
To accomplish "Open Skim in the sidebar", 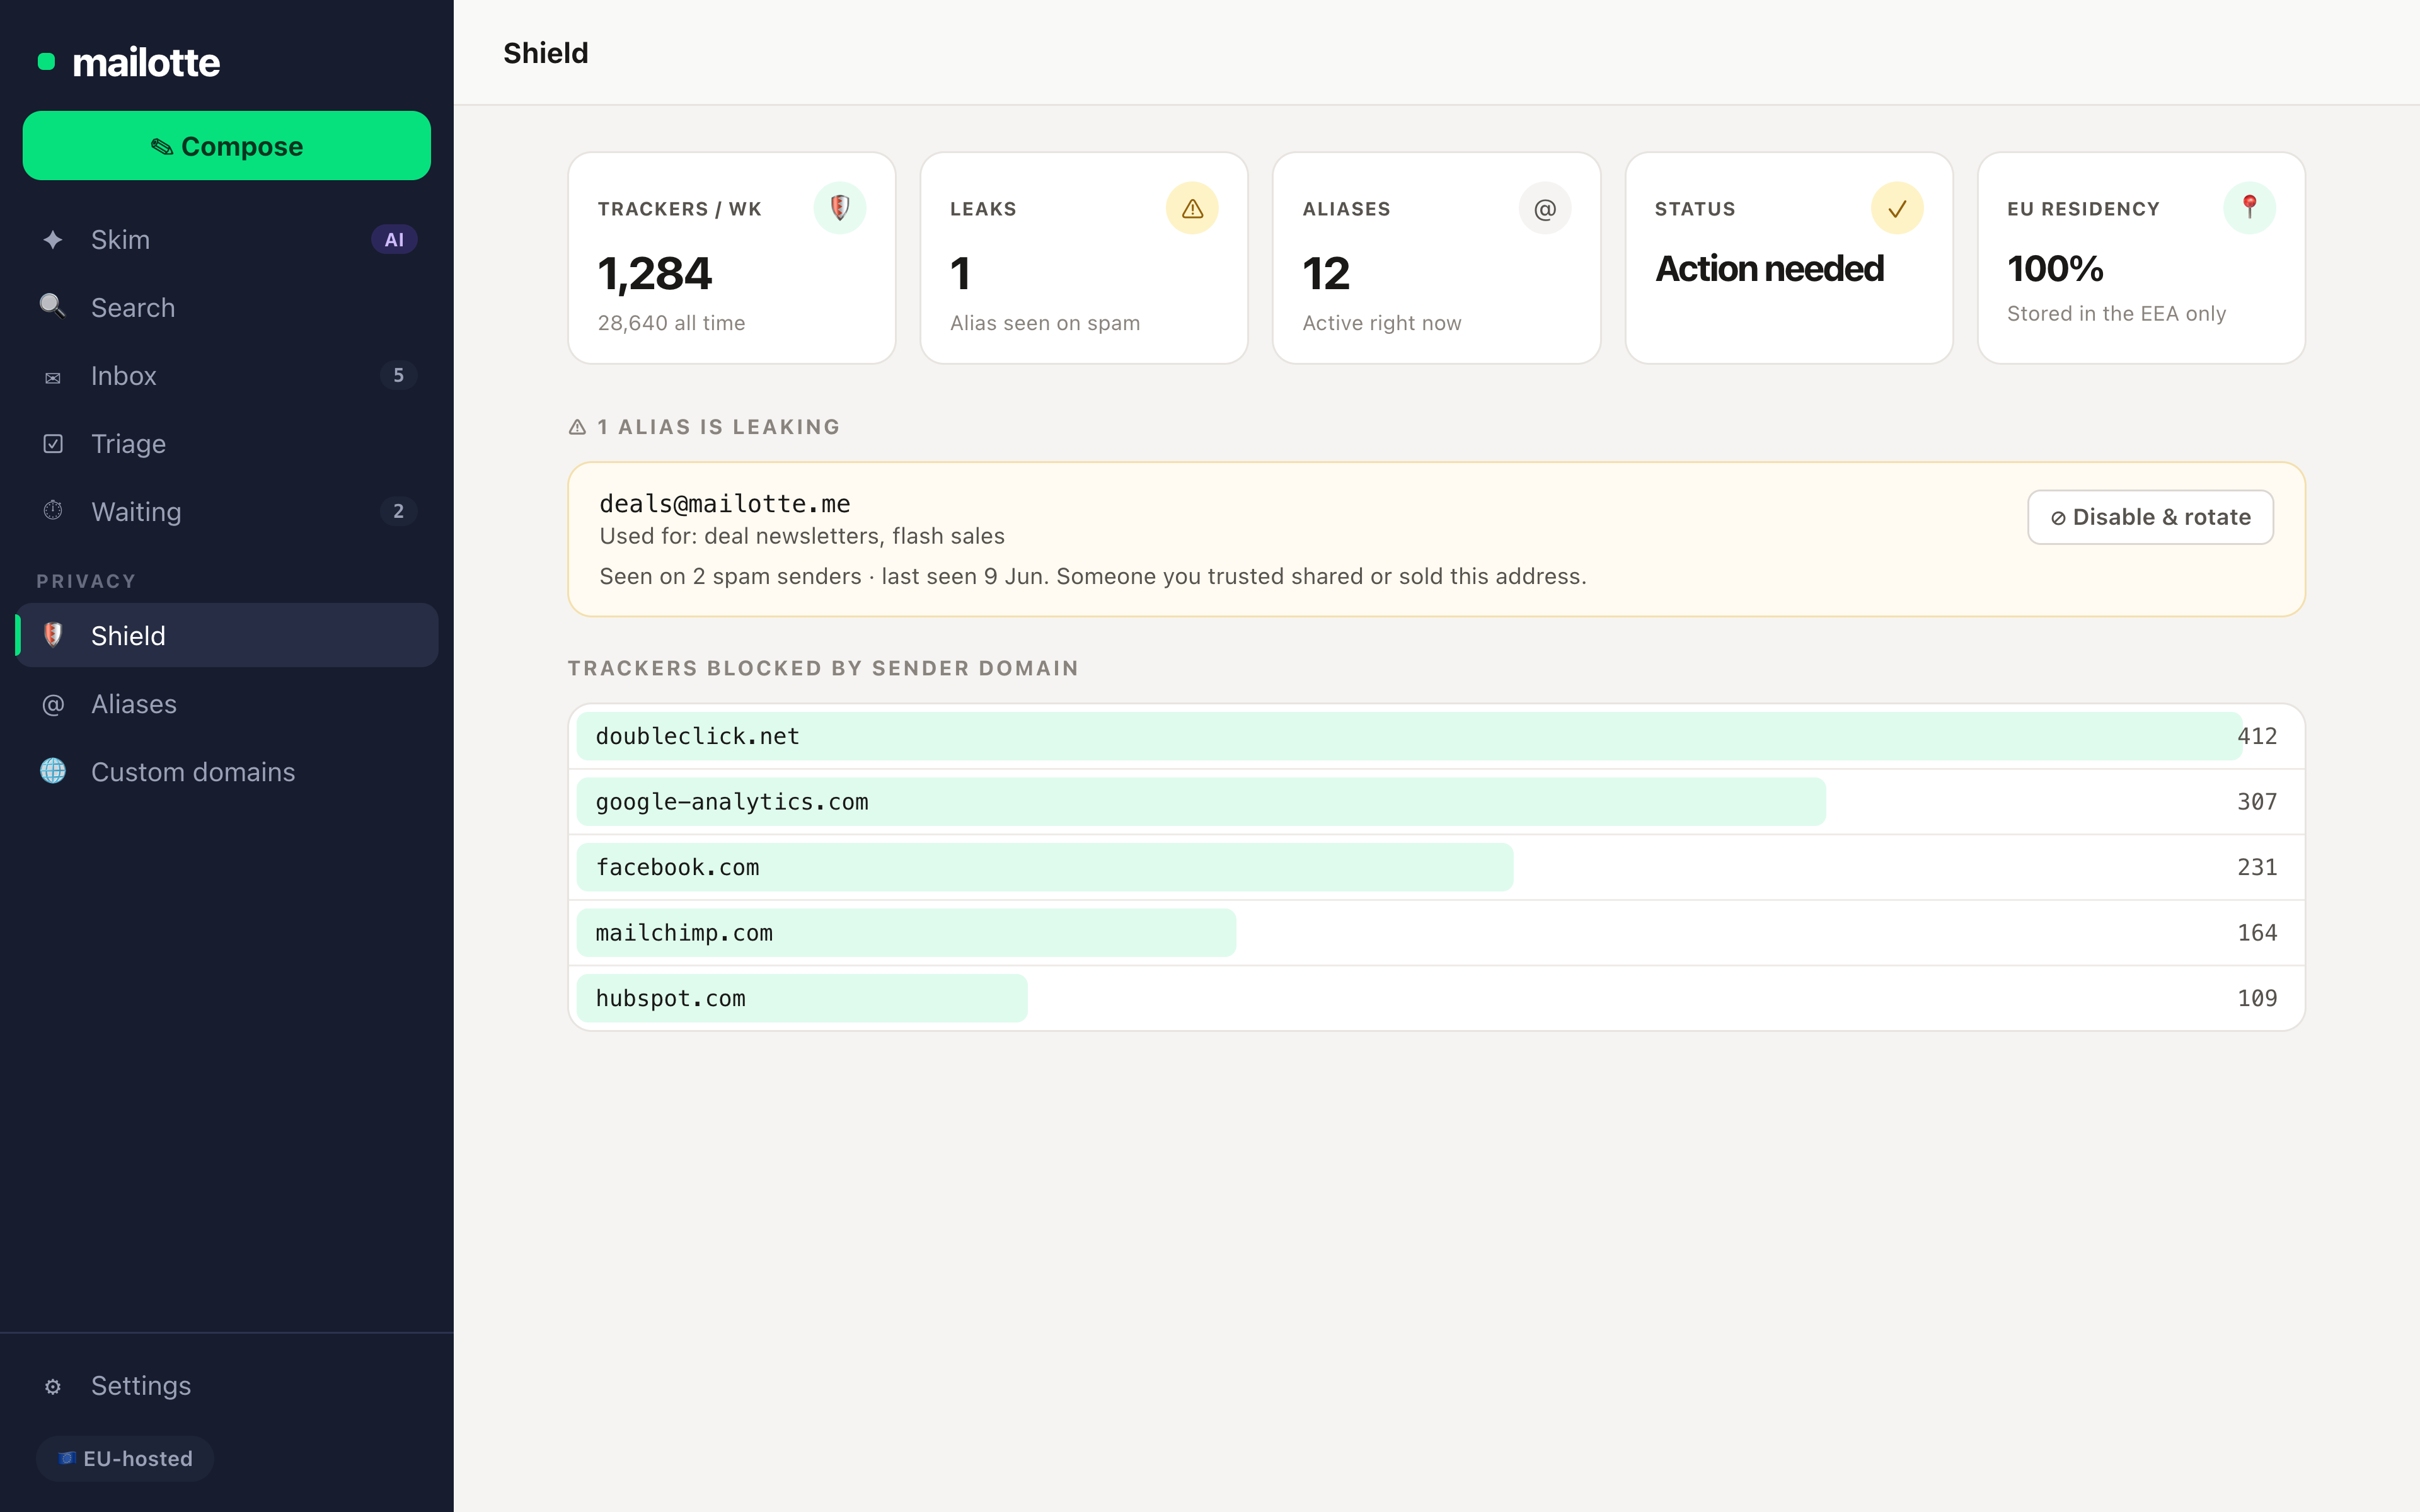I will [x=227, y=240].
